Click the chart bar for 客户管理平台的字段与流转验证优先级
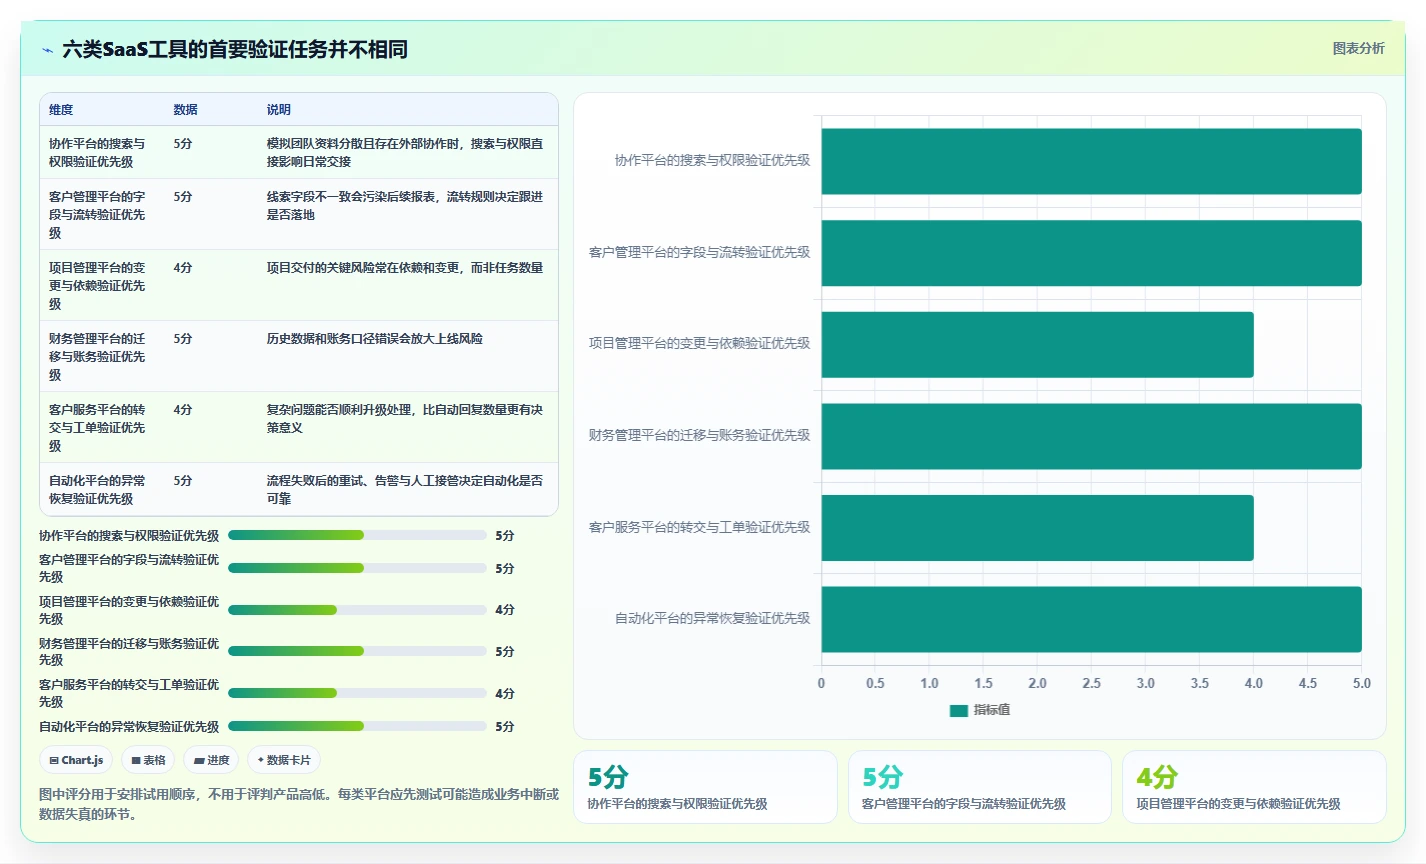 pos(1091,253)
